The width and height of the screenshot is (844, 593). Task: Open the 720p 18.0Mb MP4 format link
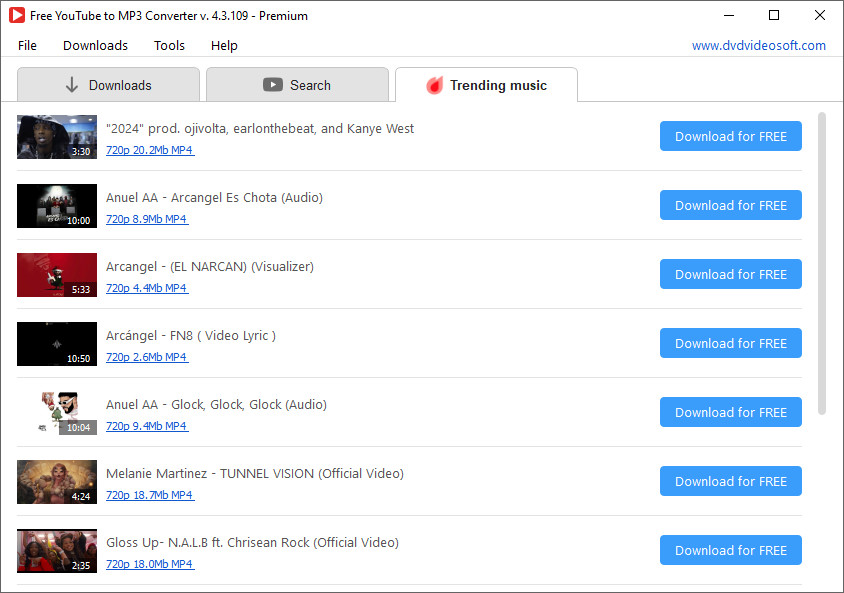pos(150,564)
